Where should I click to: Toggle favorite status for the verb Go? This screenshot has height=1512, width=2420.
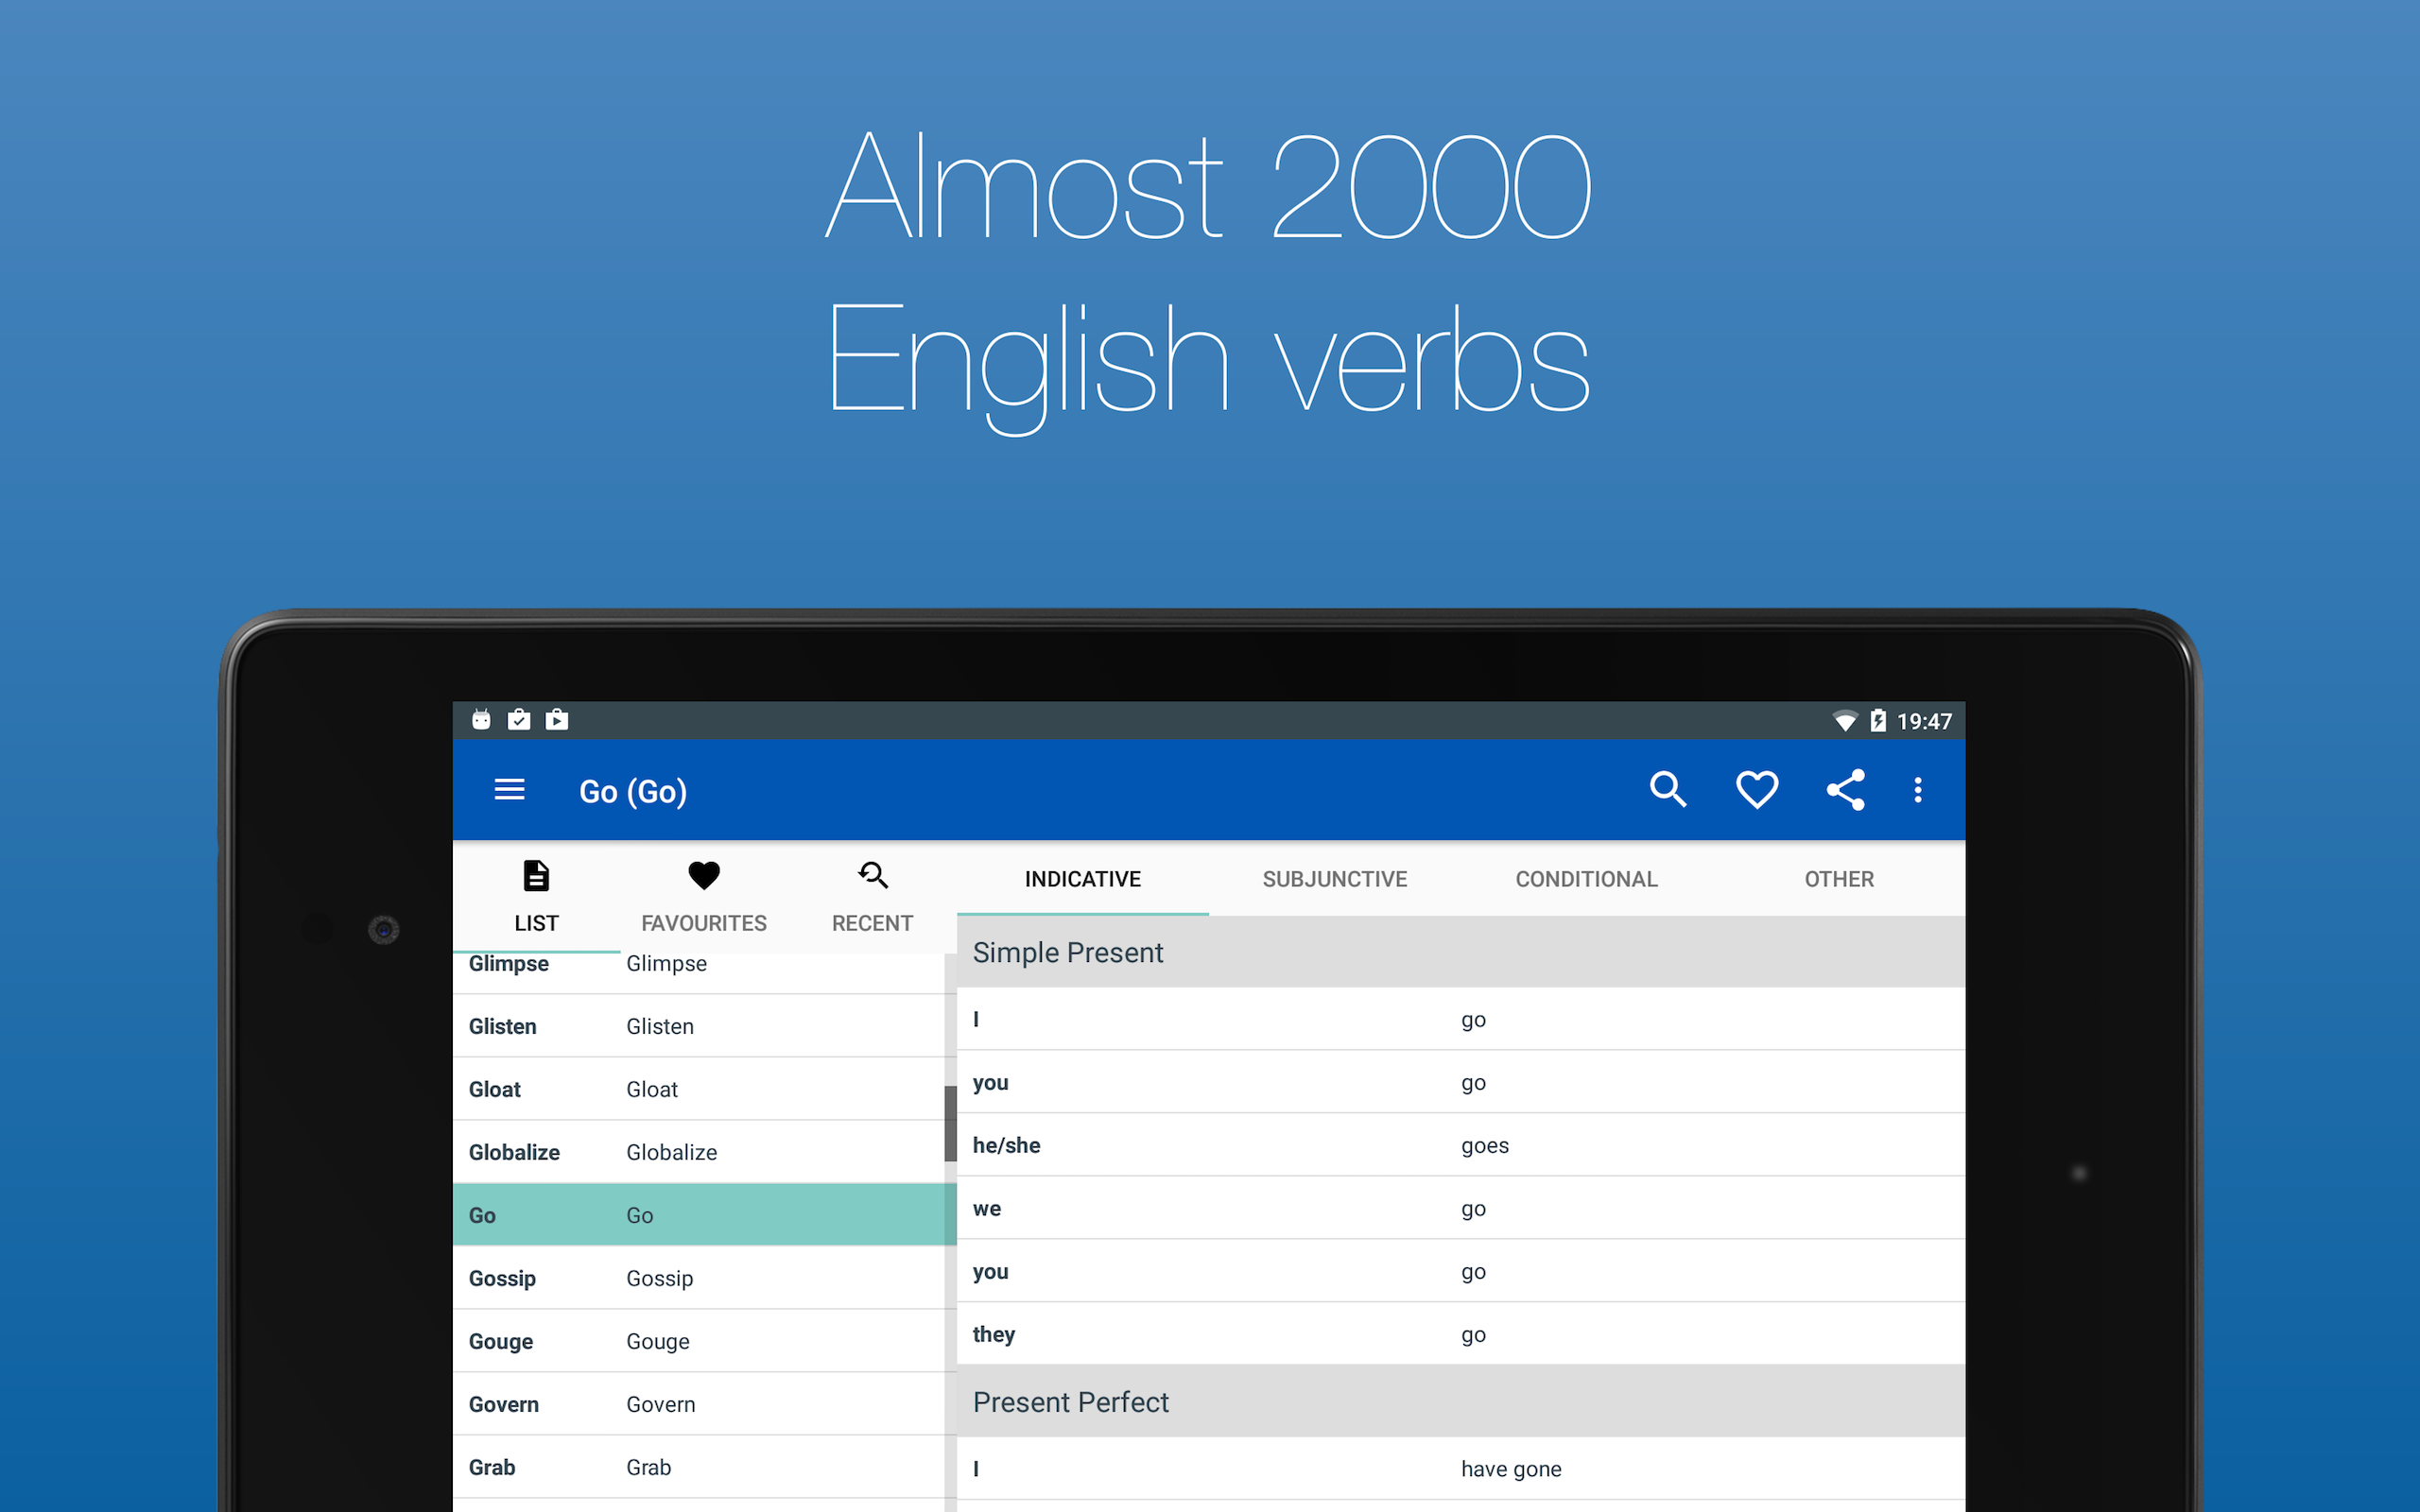1756,789
